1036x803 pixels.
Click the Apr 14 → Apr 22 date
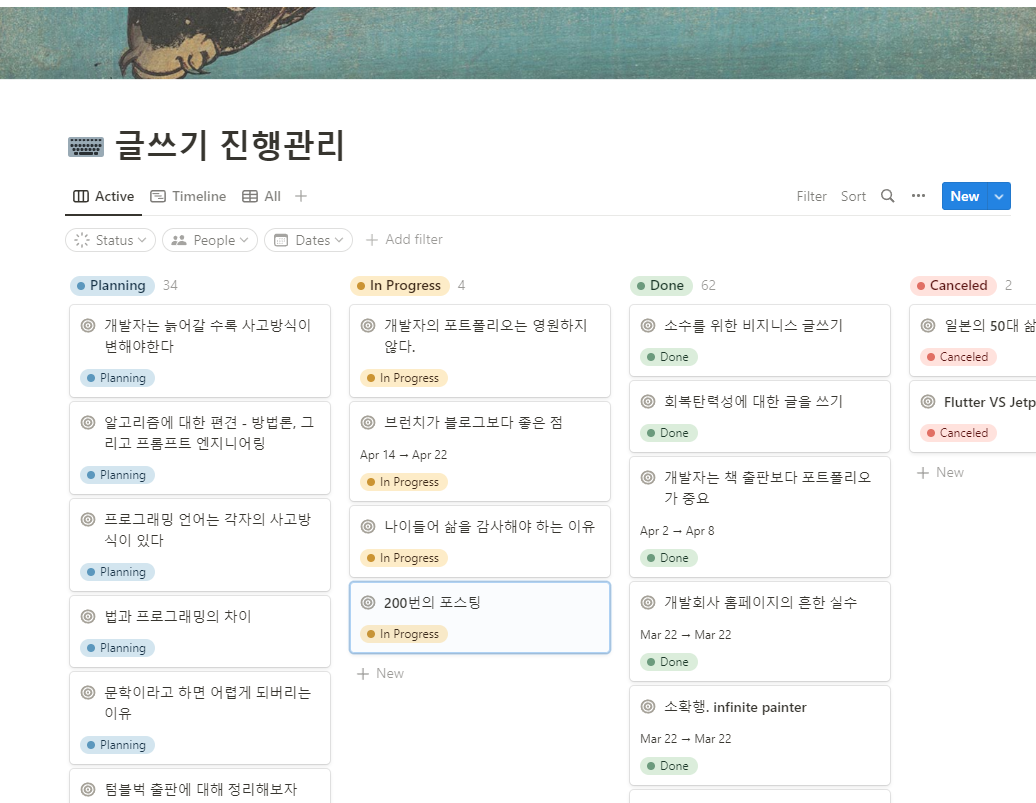tap(404, 455)
